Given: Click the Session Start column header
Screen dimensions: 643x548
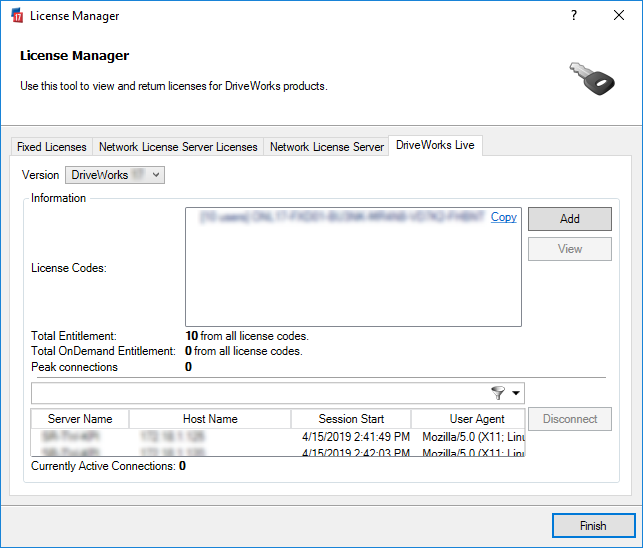Looking at the screenshot, I should click(x=351, y=419).
